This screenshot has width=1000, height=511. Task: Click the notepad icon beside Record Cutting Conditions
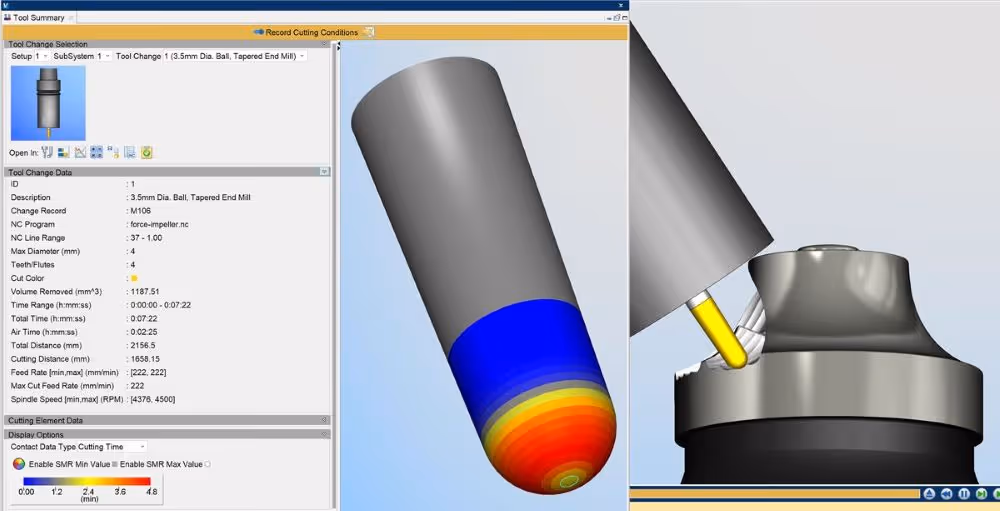pyautogui.click(x=369, y=32)
